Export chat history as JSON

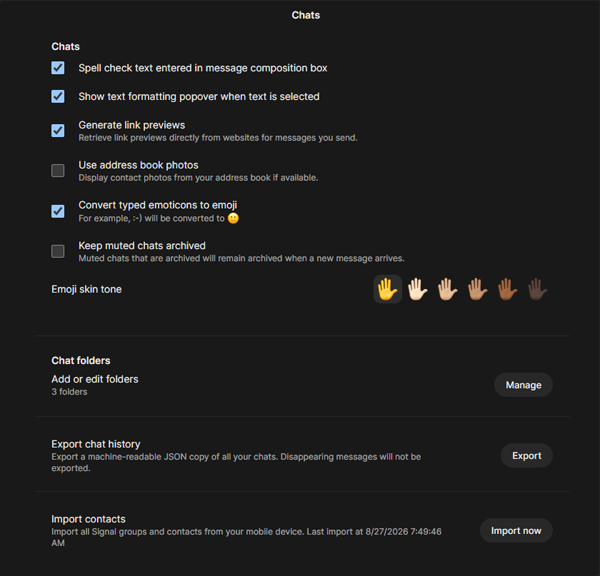tap(527, 455)
